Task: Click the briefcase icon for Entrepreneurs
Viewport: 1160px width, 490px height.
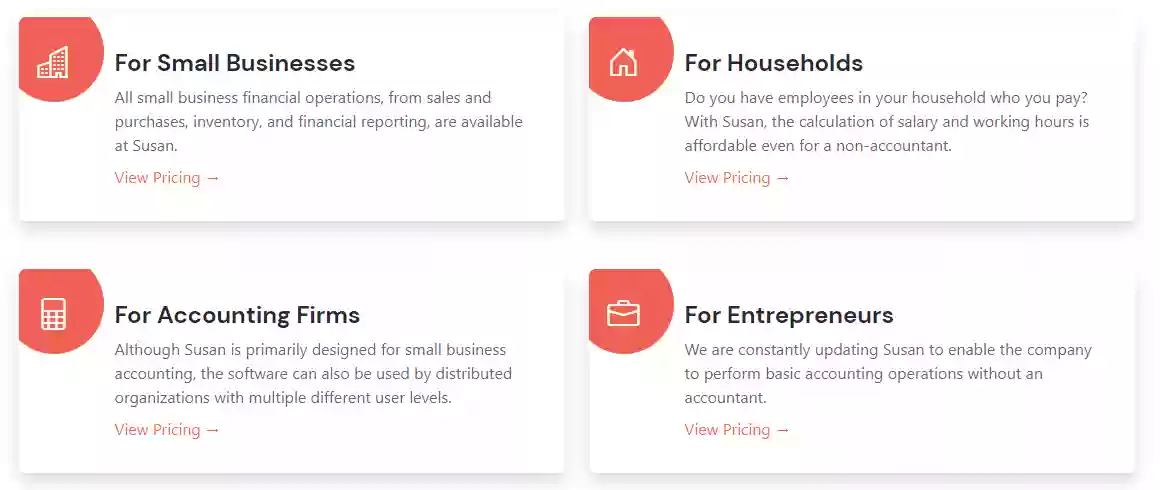Action: (x=623, y=314)
